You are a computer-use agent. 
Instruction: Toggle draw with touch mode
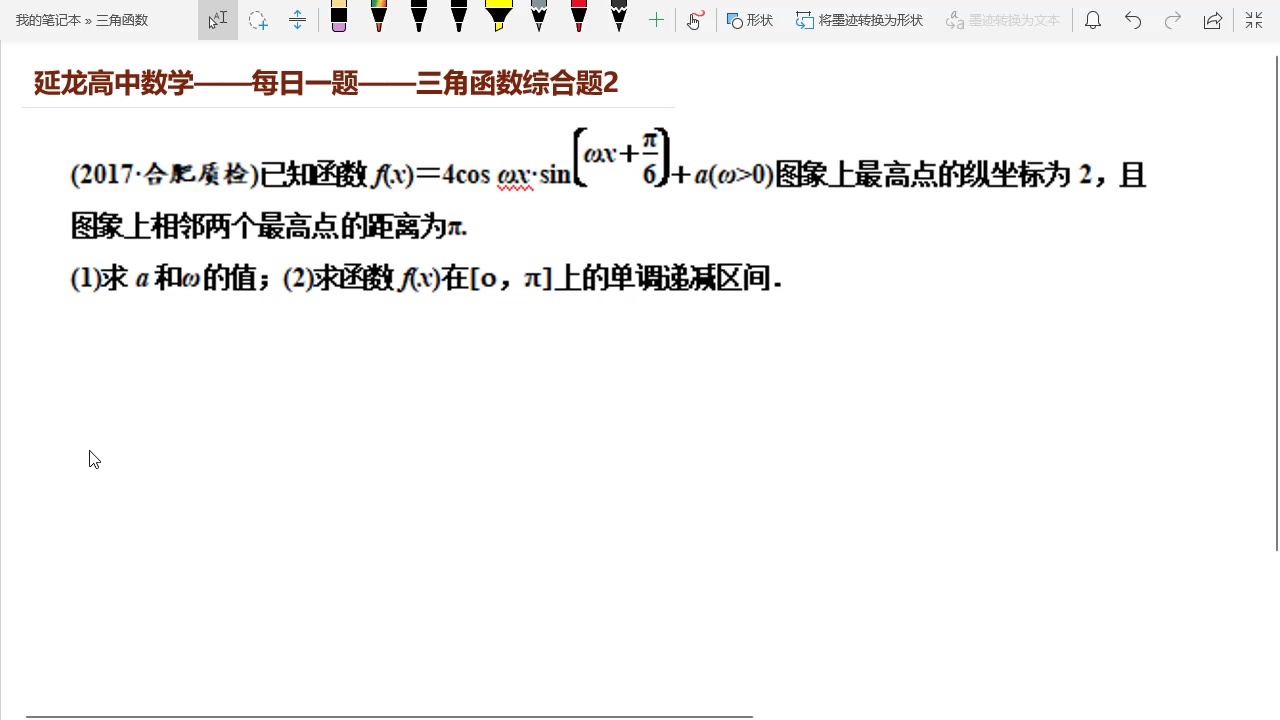pyautogui.click(x=696, y=20)
